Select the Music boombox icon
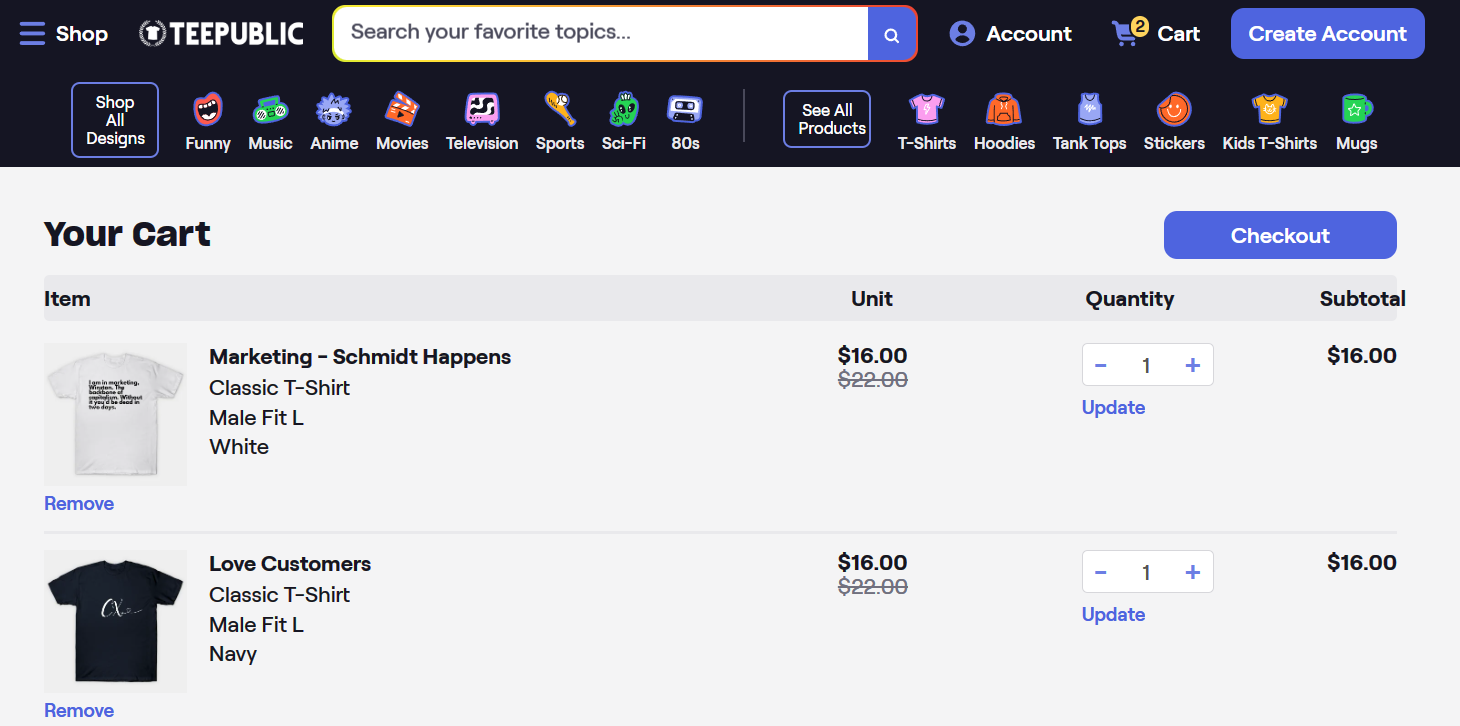1460x726 pixels. pyautogui.click(x=270, y=109)
